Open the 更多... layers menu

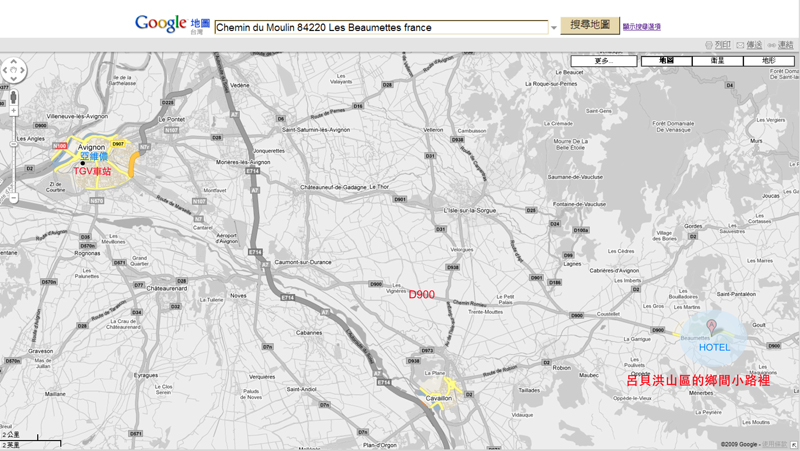click(604, 61)
